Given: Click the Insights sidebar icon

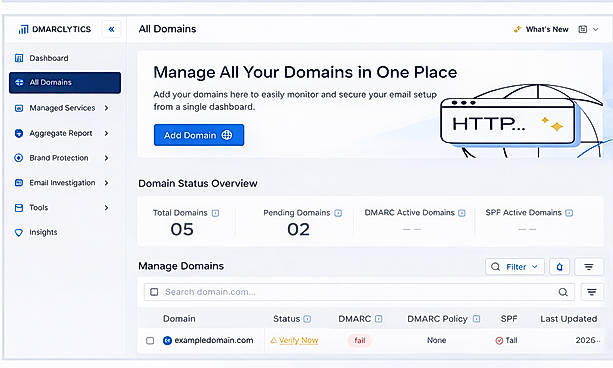Looking at the screenshot, I should [x=19, y=232].
